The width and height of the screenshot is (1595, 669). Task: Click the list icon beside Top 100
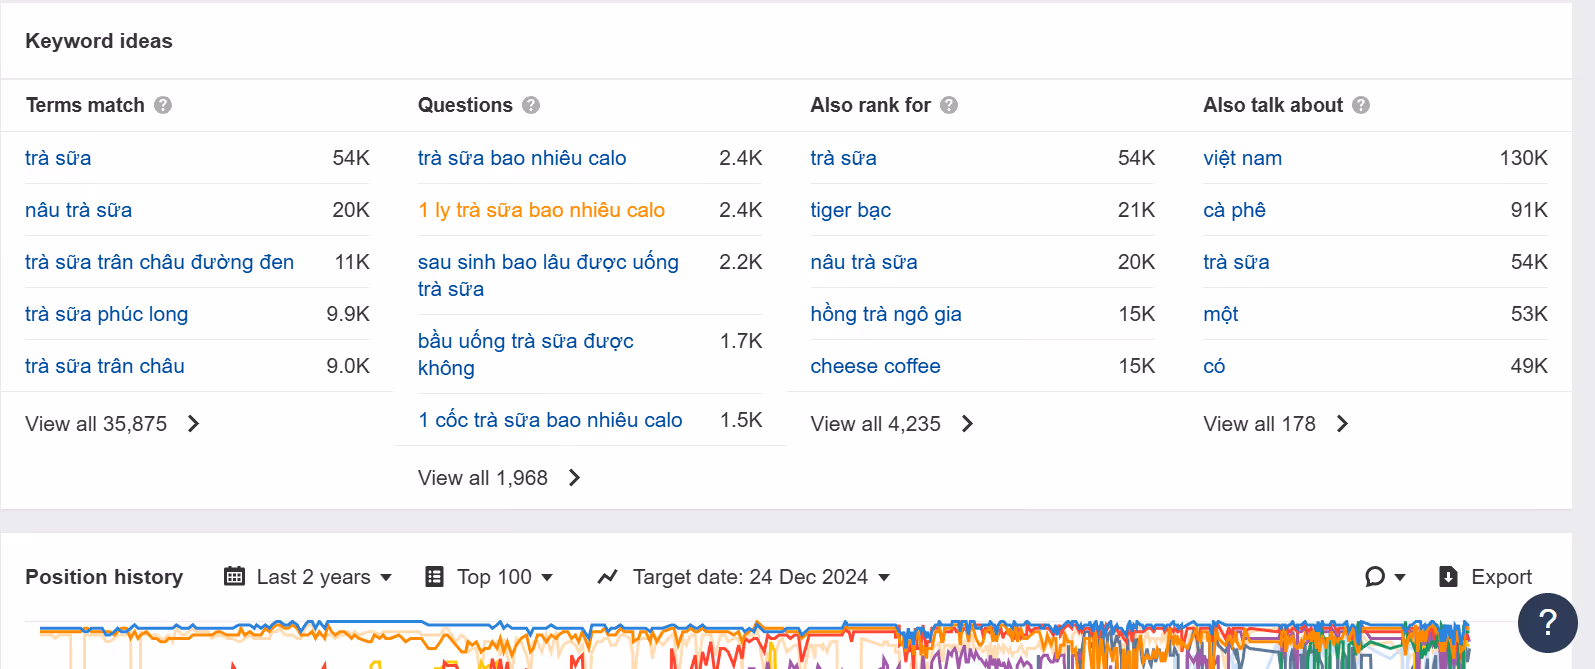tap(434, 576)
